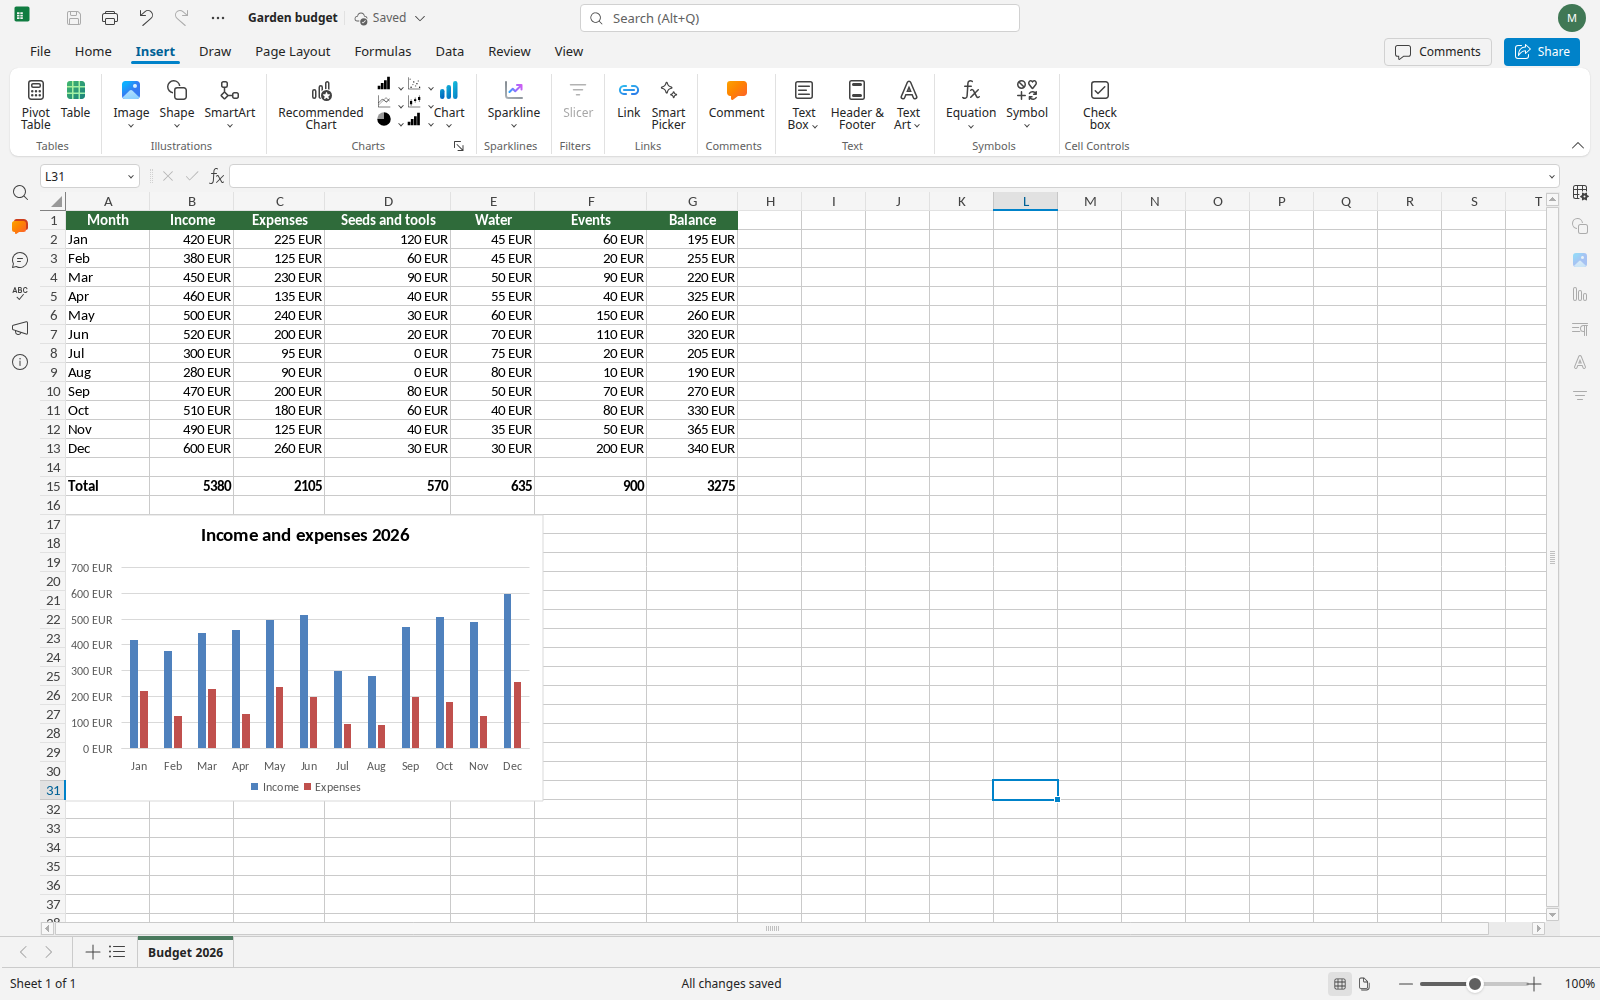The height and width of the screenshot is (1000, 1600).
Task: Open the all sheets list
Action: click(x=117, y=952)
